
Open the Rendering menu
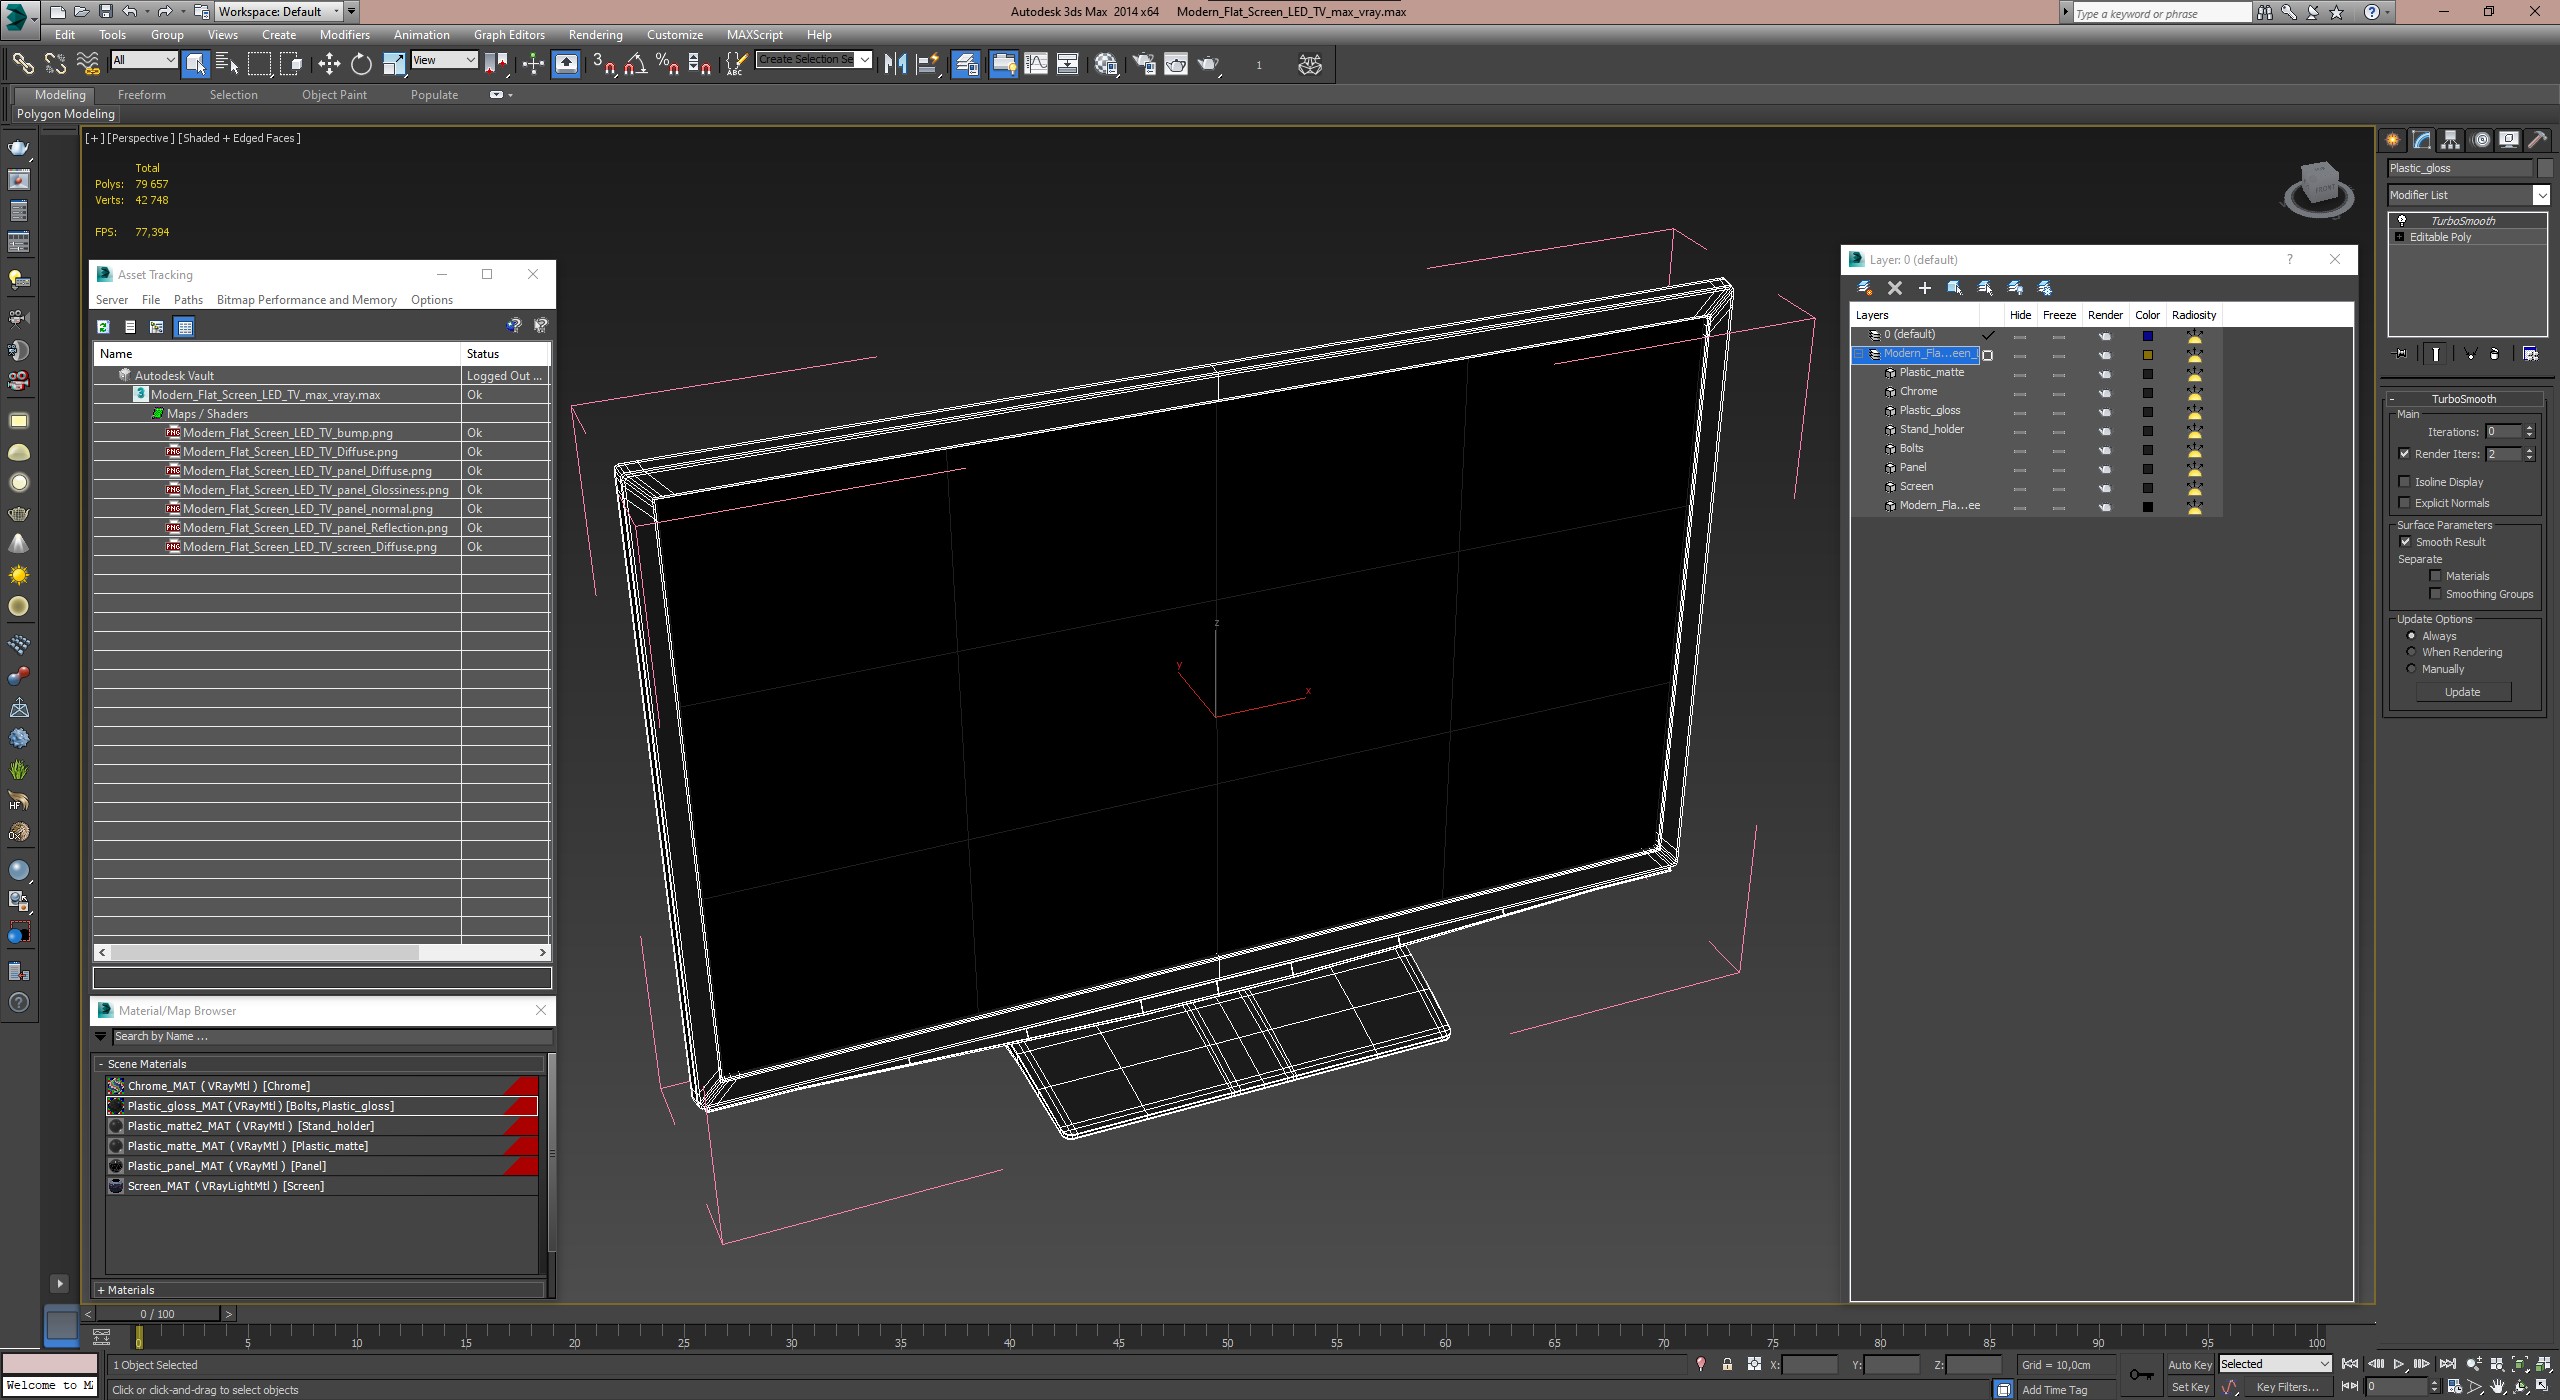[595, 34]
